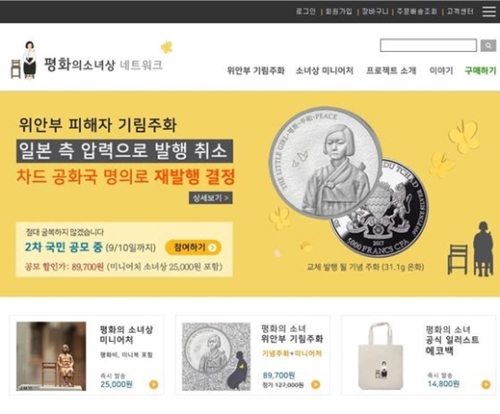Click the search magnifier button

[488, 45]
